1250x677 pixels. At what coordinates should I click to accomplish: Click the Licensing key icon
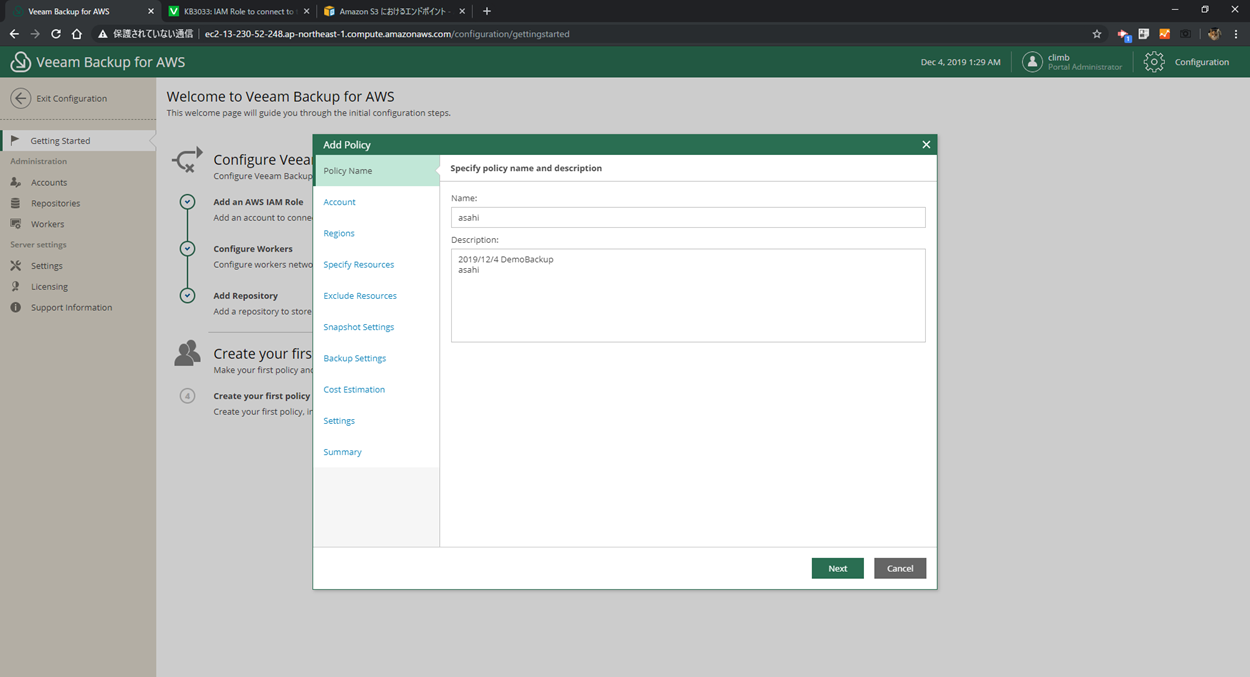click(x=15, y=286)
